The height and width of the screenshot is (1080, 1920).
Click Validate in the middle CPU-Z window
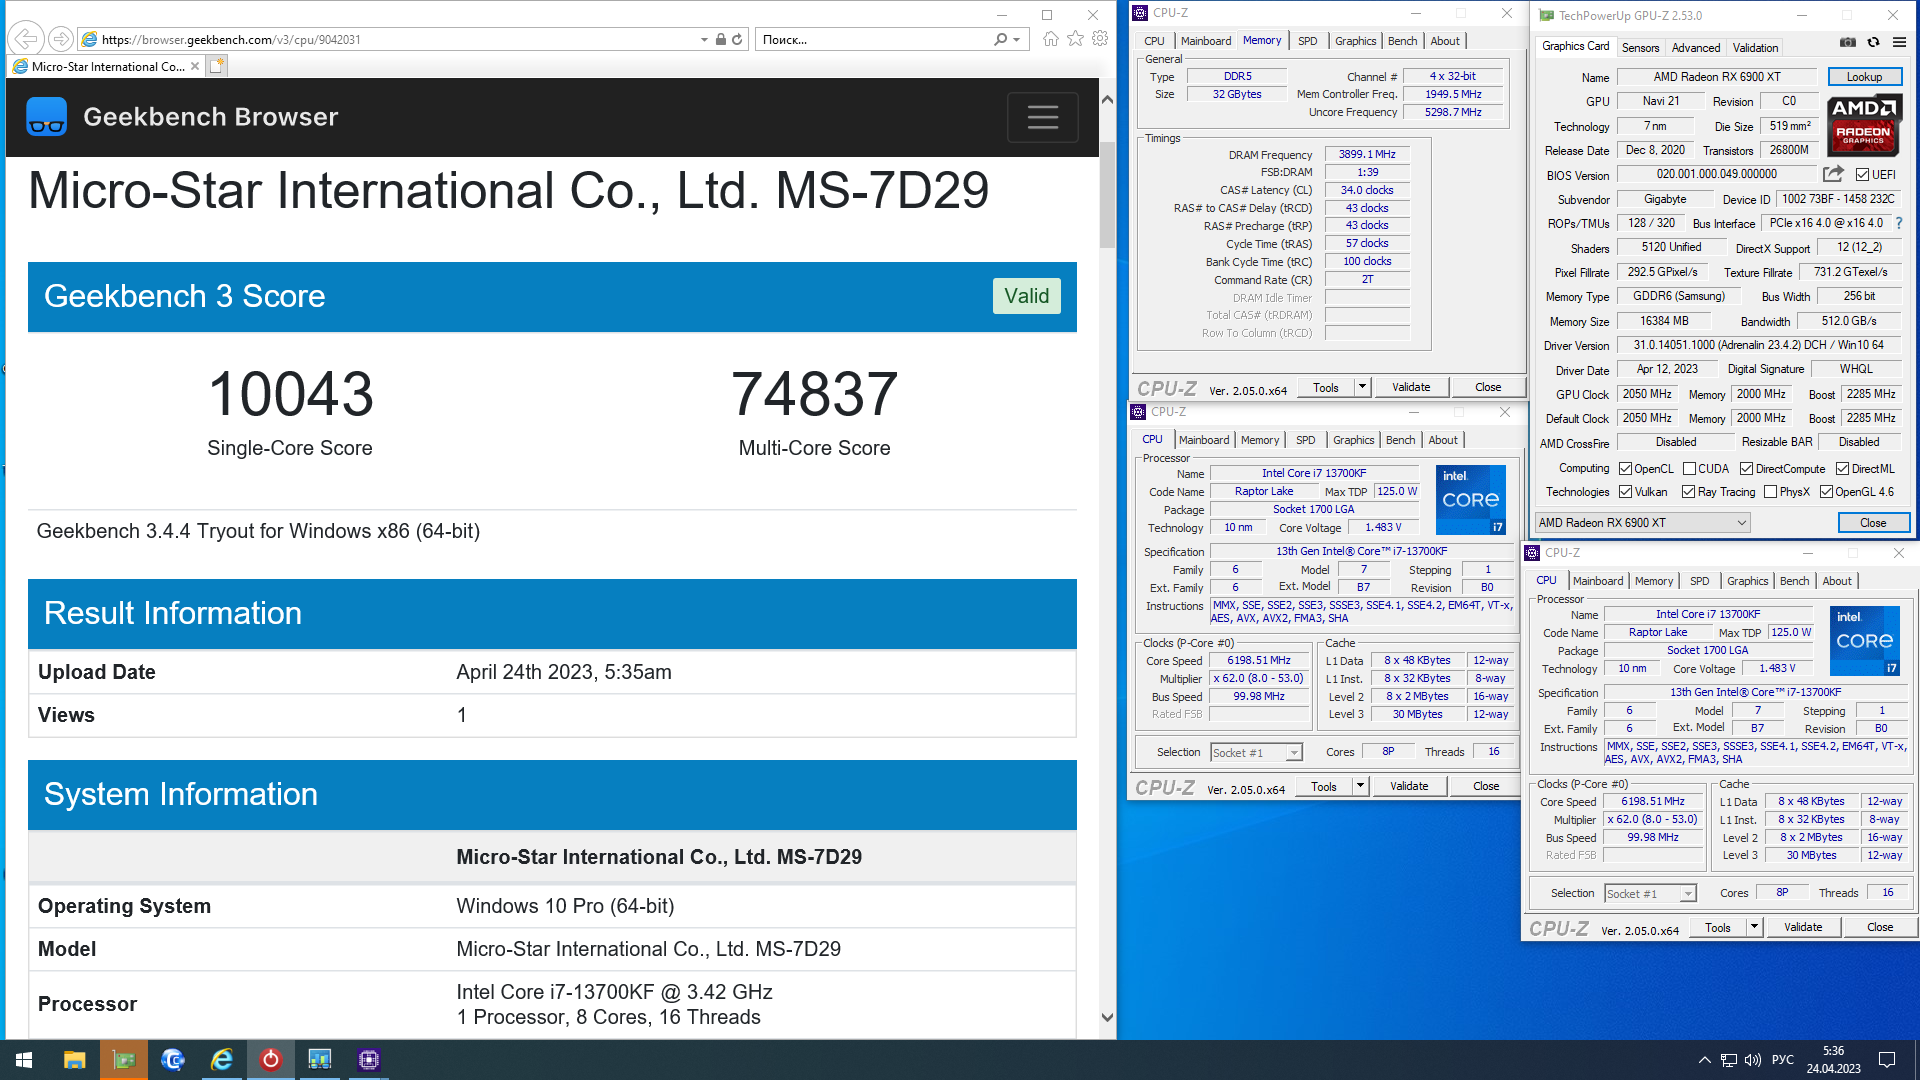1409,786
